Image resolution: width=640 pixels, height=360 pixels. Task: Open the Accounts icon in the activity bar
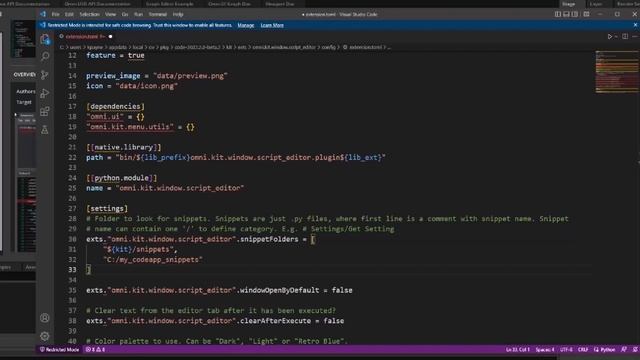[x=45, y=318]
